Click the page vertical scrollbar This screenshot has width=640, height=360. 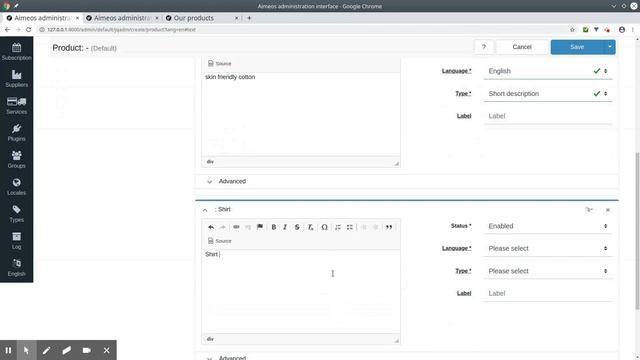click(637, 231)
